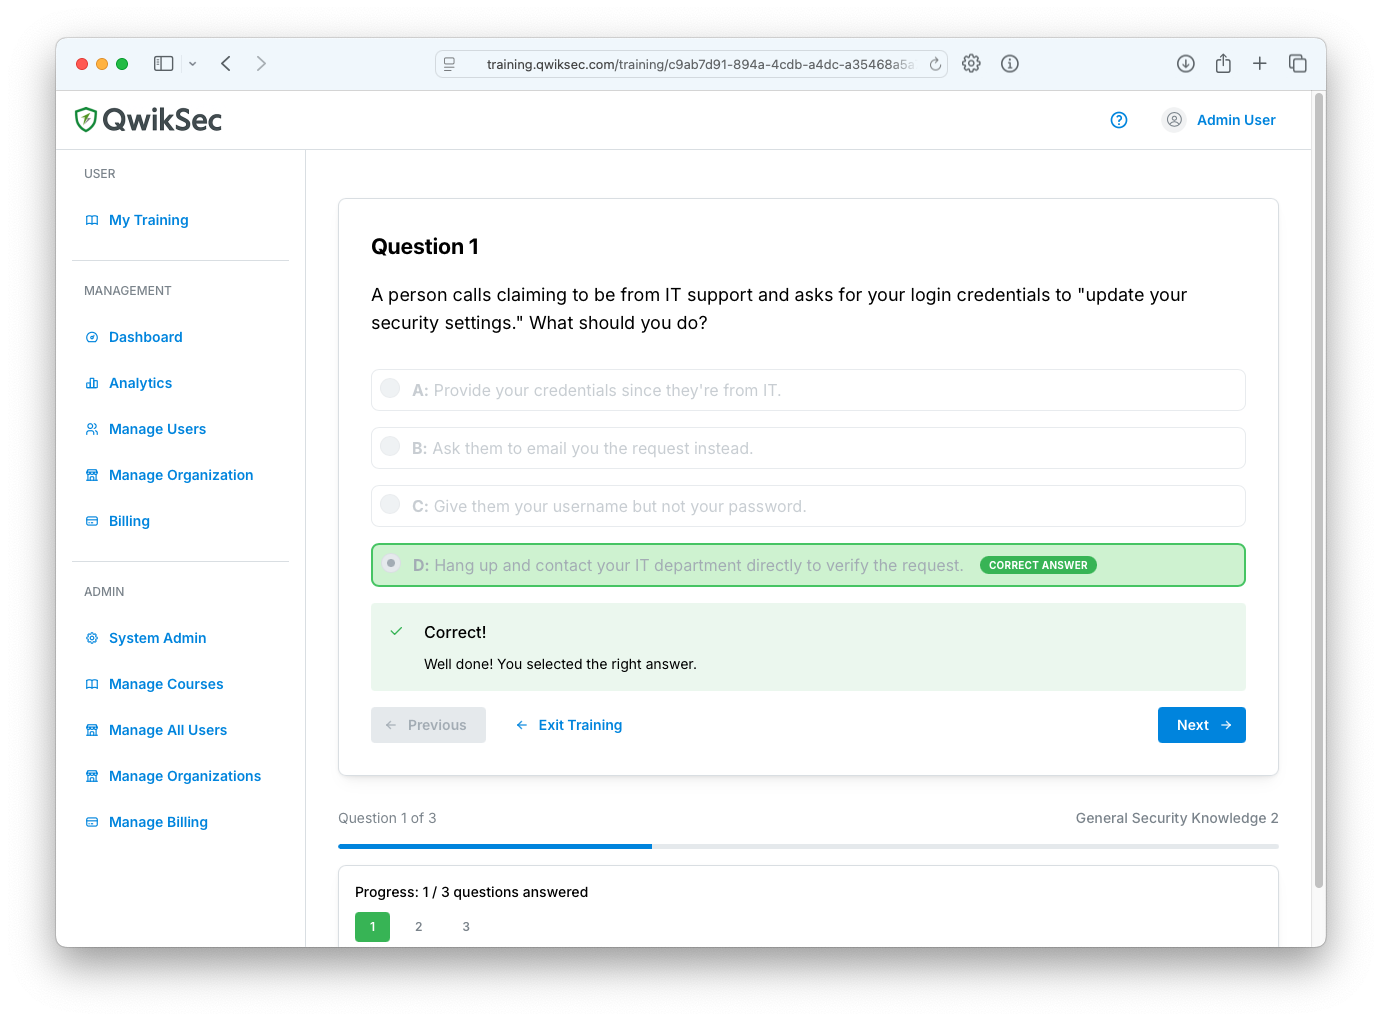1382x1021 pixels.
Task: Open Manage Organization in sidebar
Action: click(181, 475)
